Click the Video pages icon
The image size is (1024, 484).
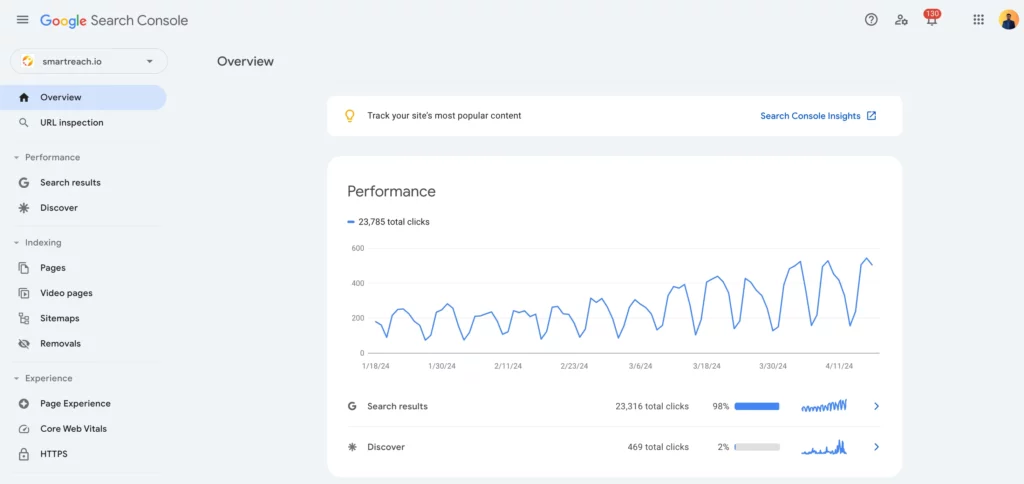[24, 293]
